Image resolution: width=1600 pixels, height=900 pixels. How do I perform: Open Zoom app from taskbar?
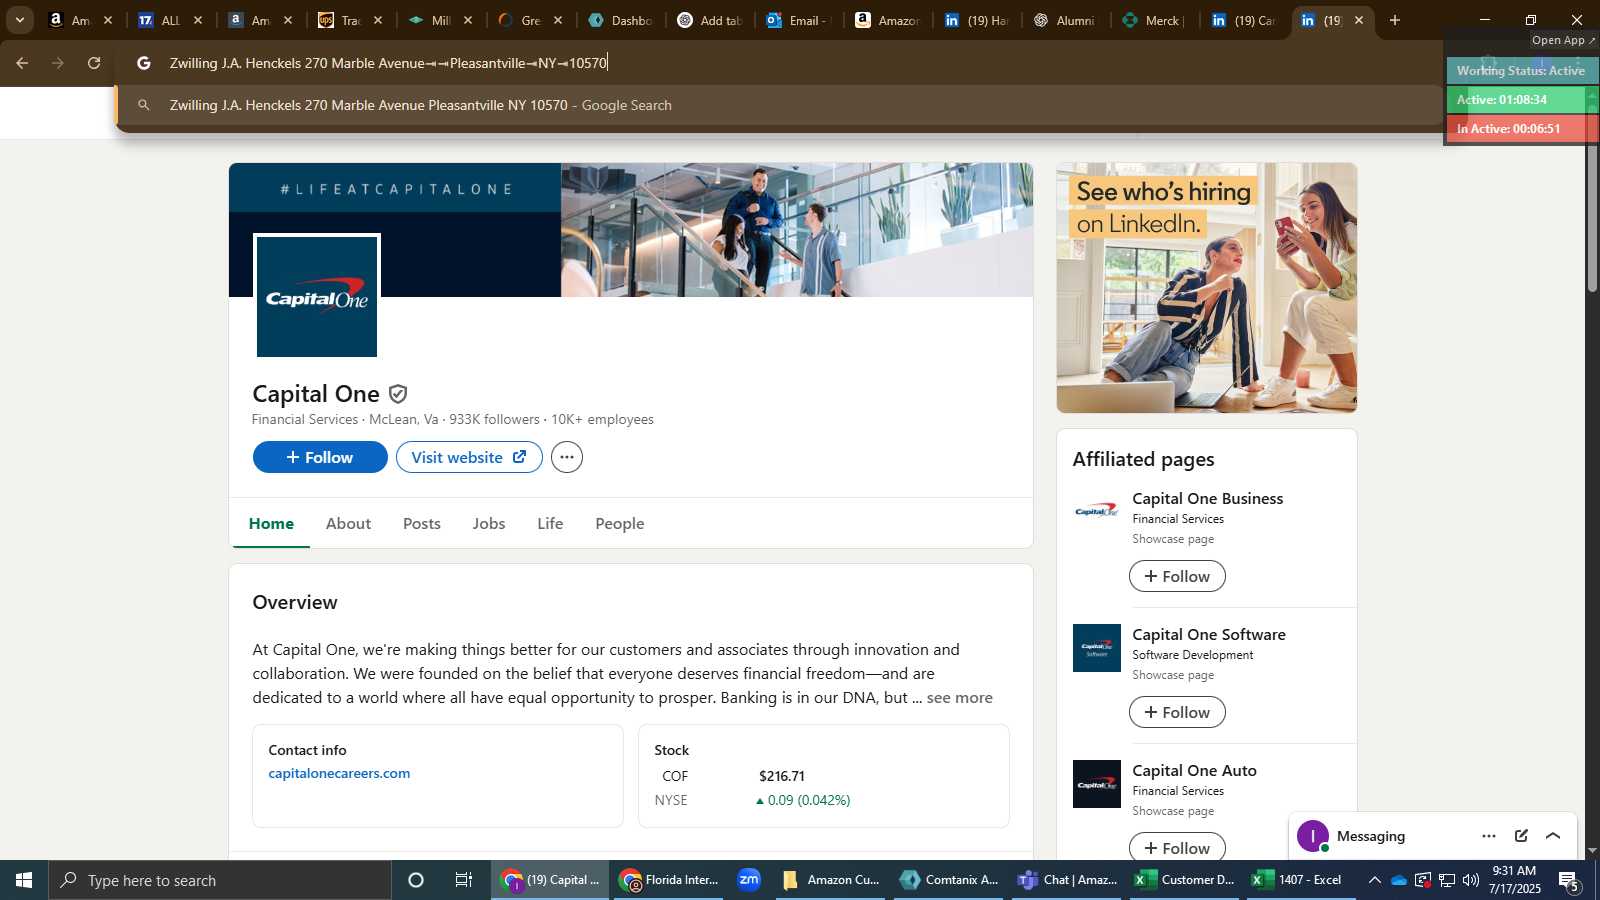click(749, 880)
